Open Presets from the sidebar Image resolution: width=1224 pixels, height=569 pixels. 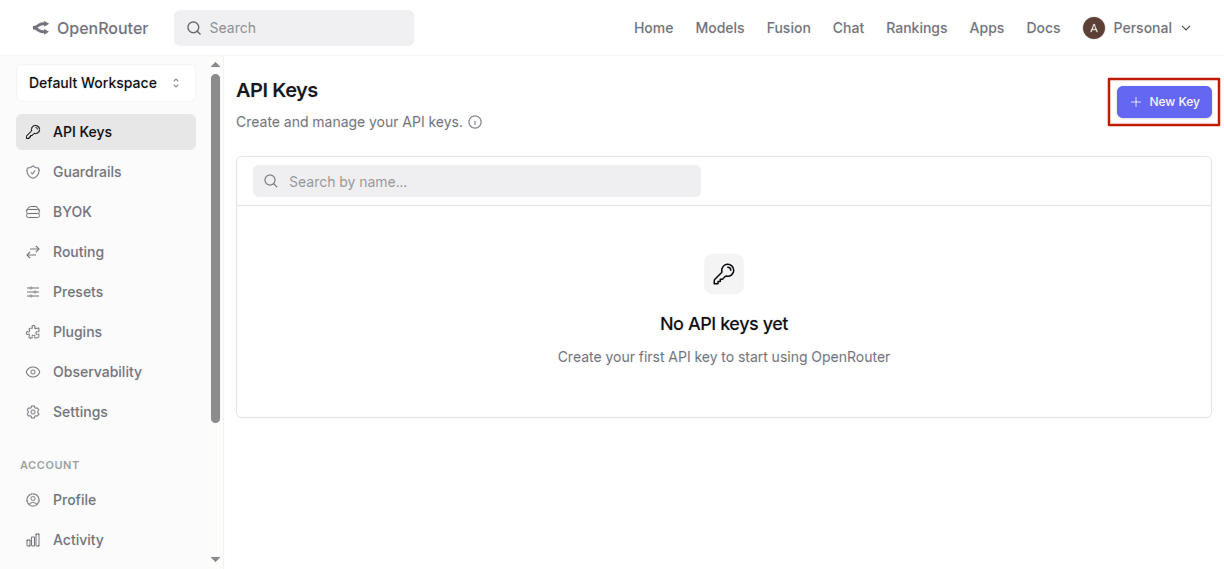[106, 292]
